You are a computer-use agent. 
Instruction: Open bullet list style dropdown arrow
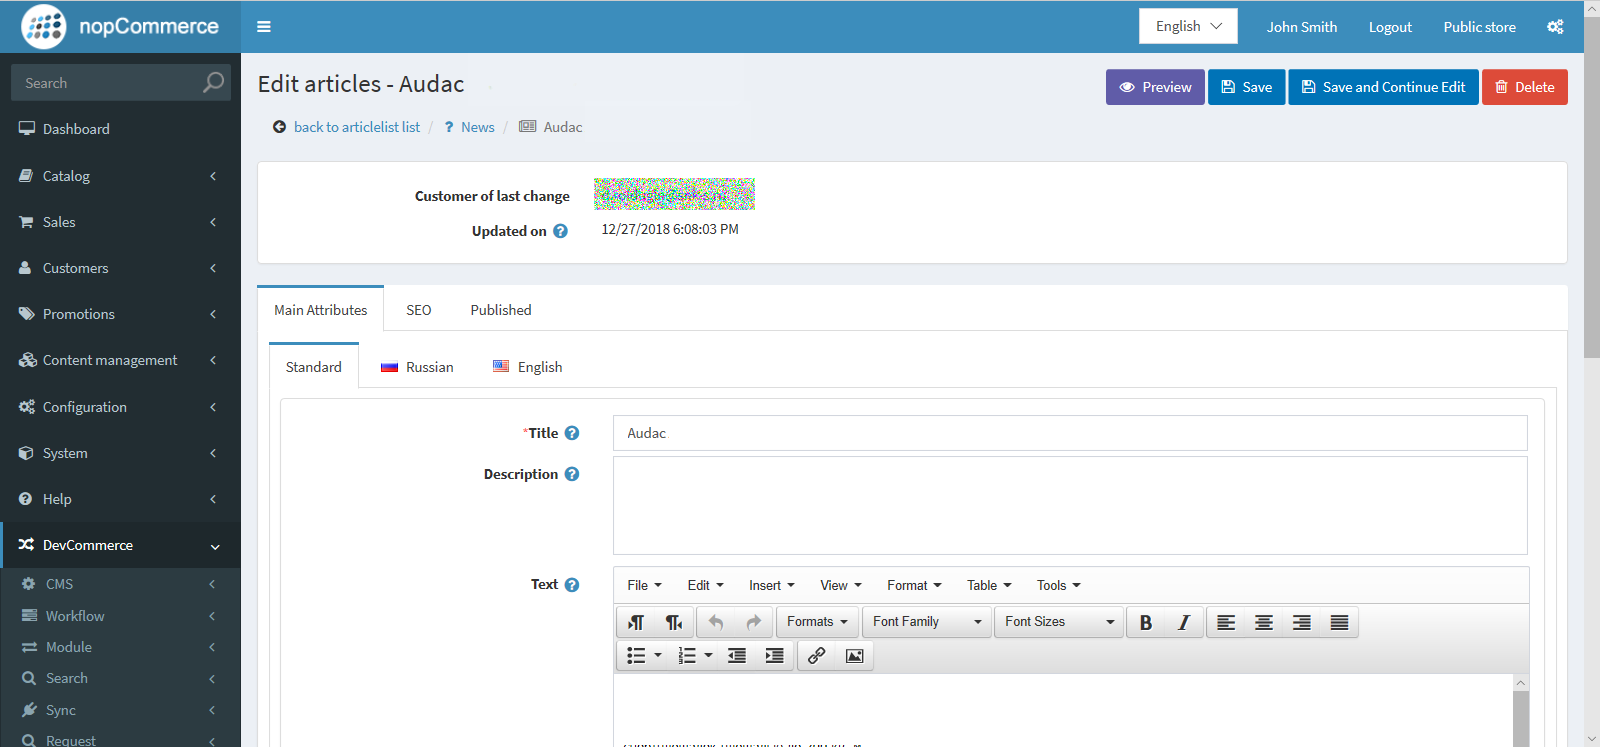point(658,656)
